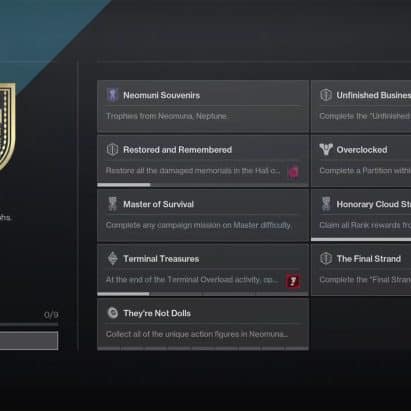The height and width of the screenshot is (411, 411).
Task: Click the Honorary Cloud Strider icon
Action: (x=326, y=204)
